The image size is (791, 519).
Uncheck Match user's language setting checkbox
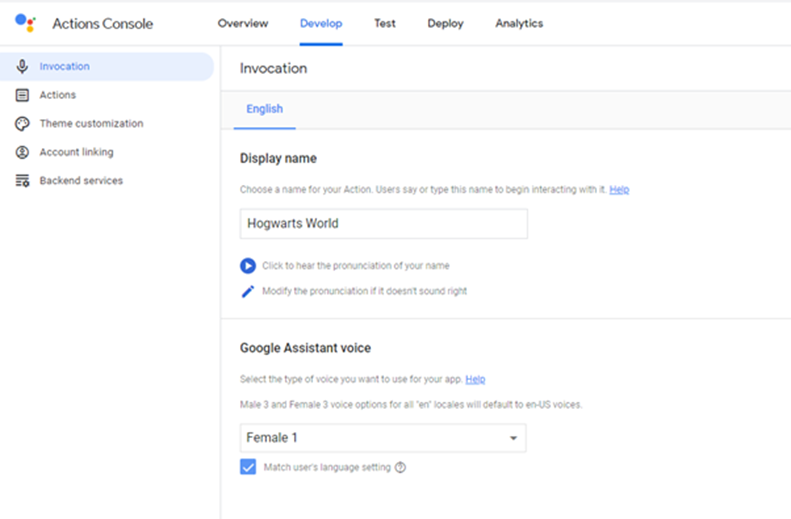click(x=249, y=467)
